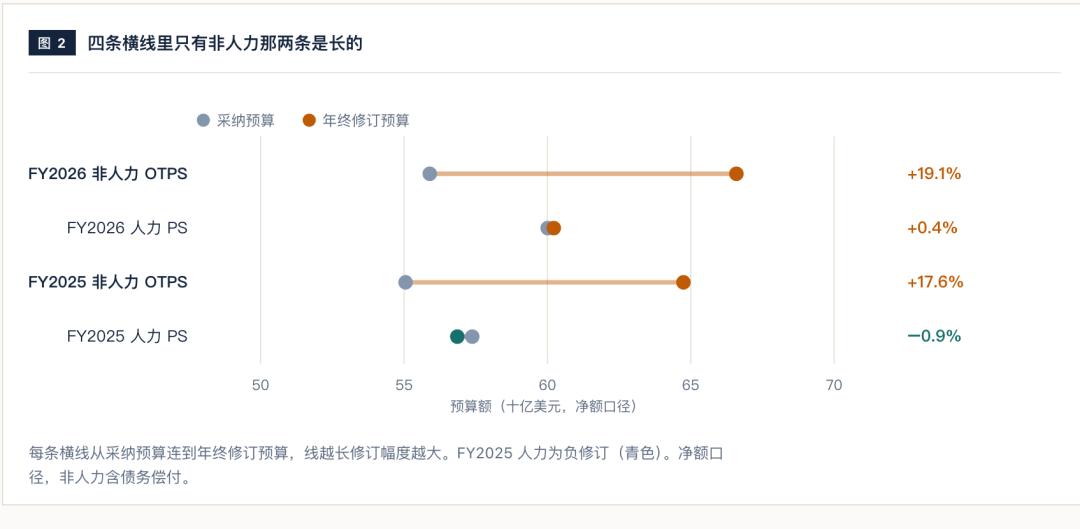This screenshot has width=1080, height=529.
Task: Click the teal FY2025 人力 PS dot
Action: pos(457,337)
